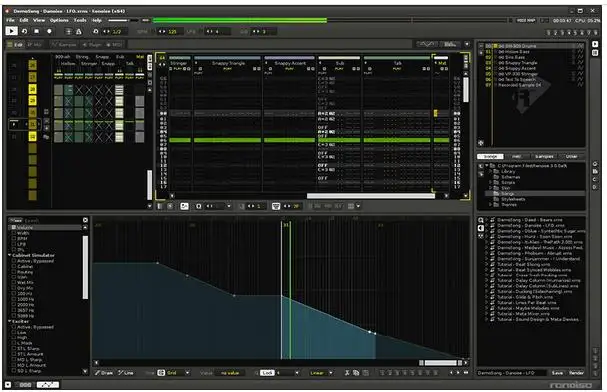
Task: Click the top-right play arrow panel icon
Action: coord(595,45)
